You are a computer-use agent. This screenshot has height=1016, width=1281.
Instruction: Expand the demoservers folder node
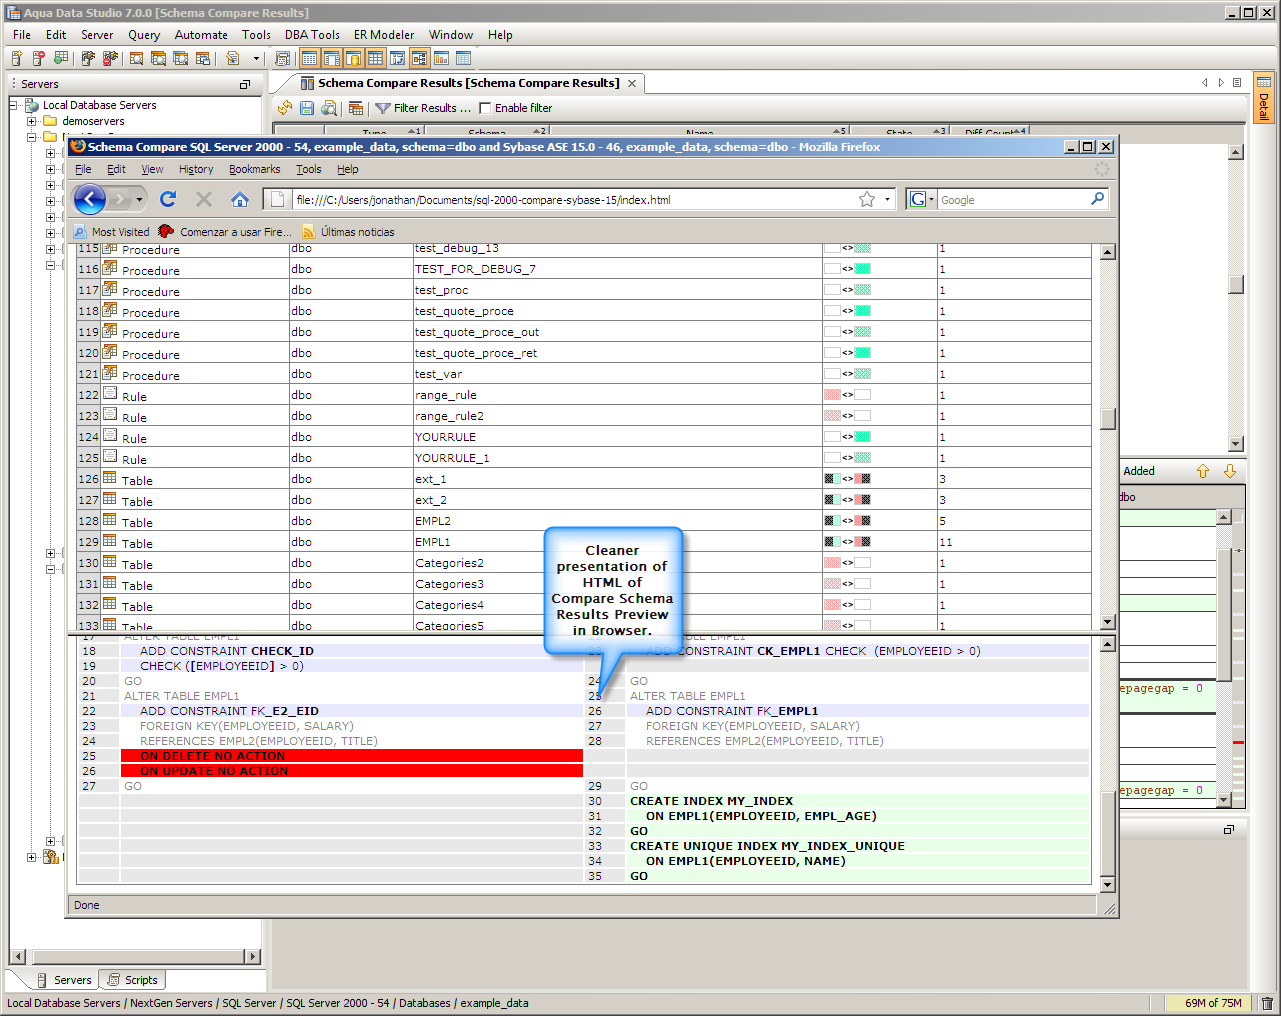32,121
